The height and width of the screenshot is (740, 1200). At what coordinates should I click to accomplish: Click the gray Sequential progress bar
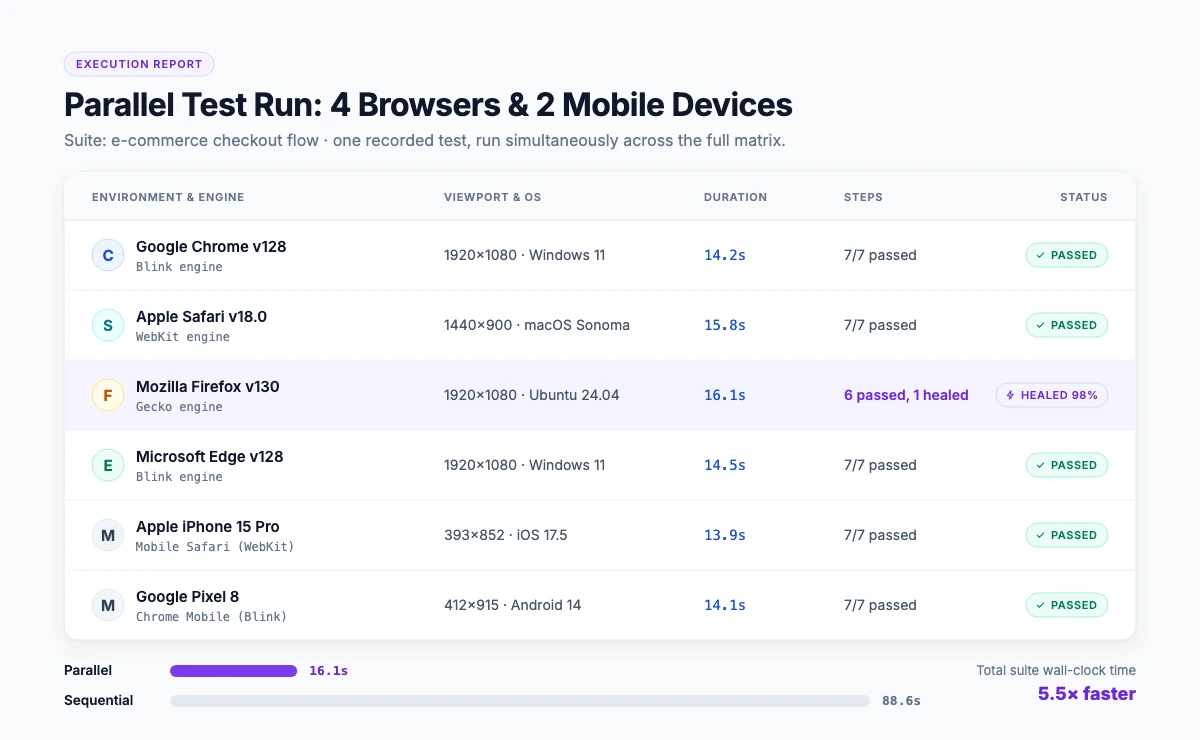pyautogui.click(x=520, y=701)
